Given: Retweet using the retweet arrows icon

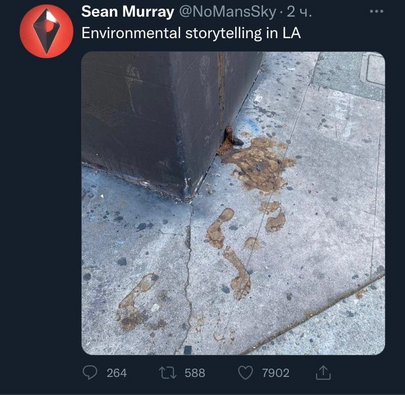Looking at the screenshot, I should [168, 373].
